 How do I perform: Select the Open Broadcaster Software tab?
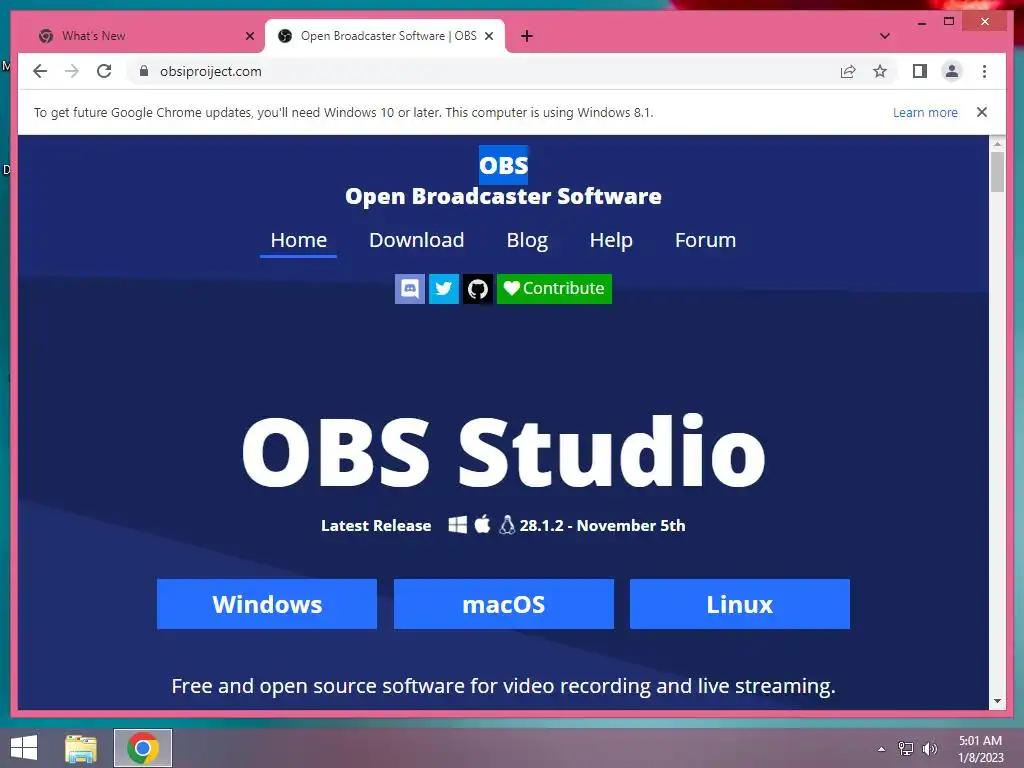pos(385,36)
